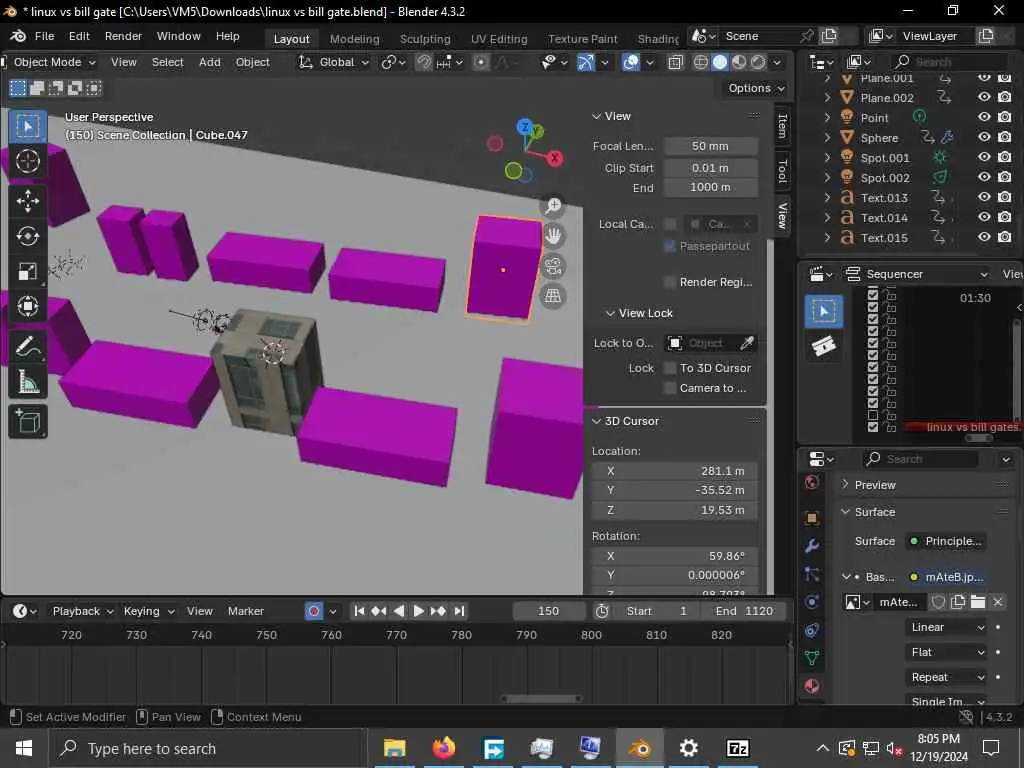This screenshot has height=768, width=1024.
Task: Select the Select Box tool
Action: tap(27, 126)
